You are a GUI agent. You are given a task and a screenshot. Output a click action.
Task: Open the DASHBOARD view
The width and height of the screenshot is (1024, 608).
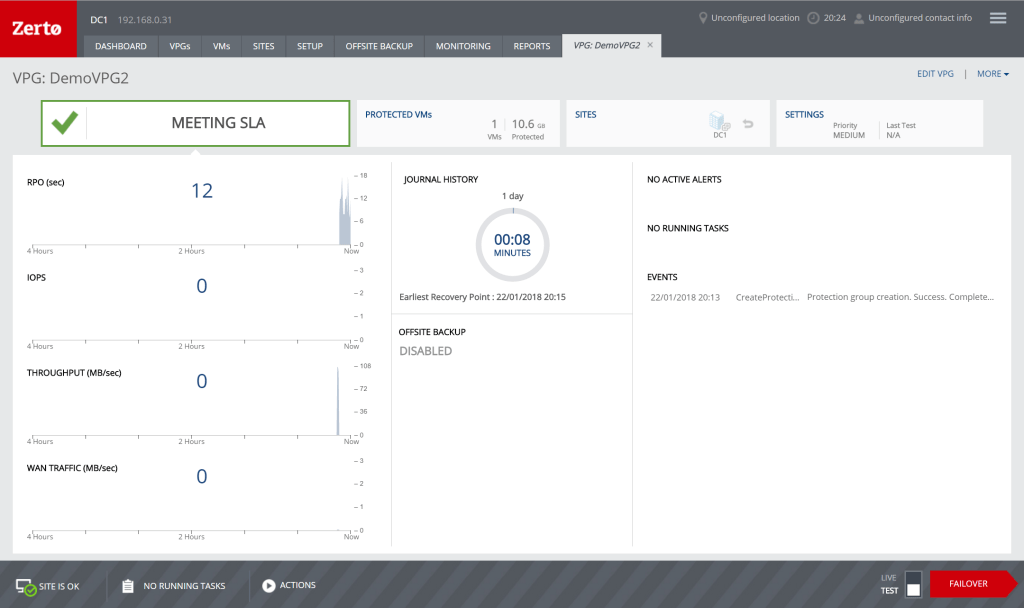pos(120,46)
